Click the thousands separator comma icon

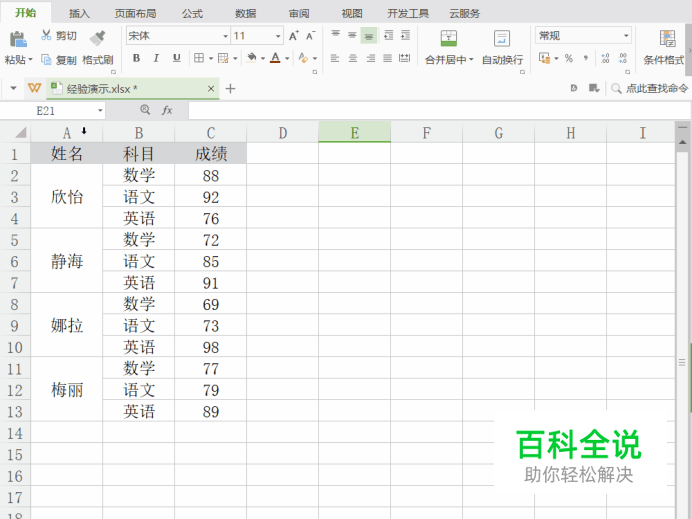pyautogui.click(x=586, y=58)
